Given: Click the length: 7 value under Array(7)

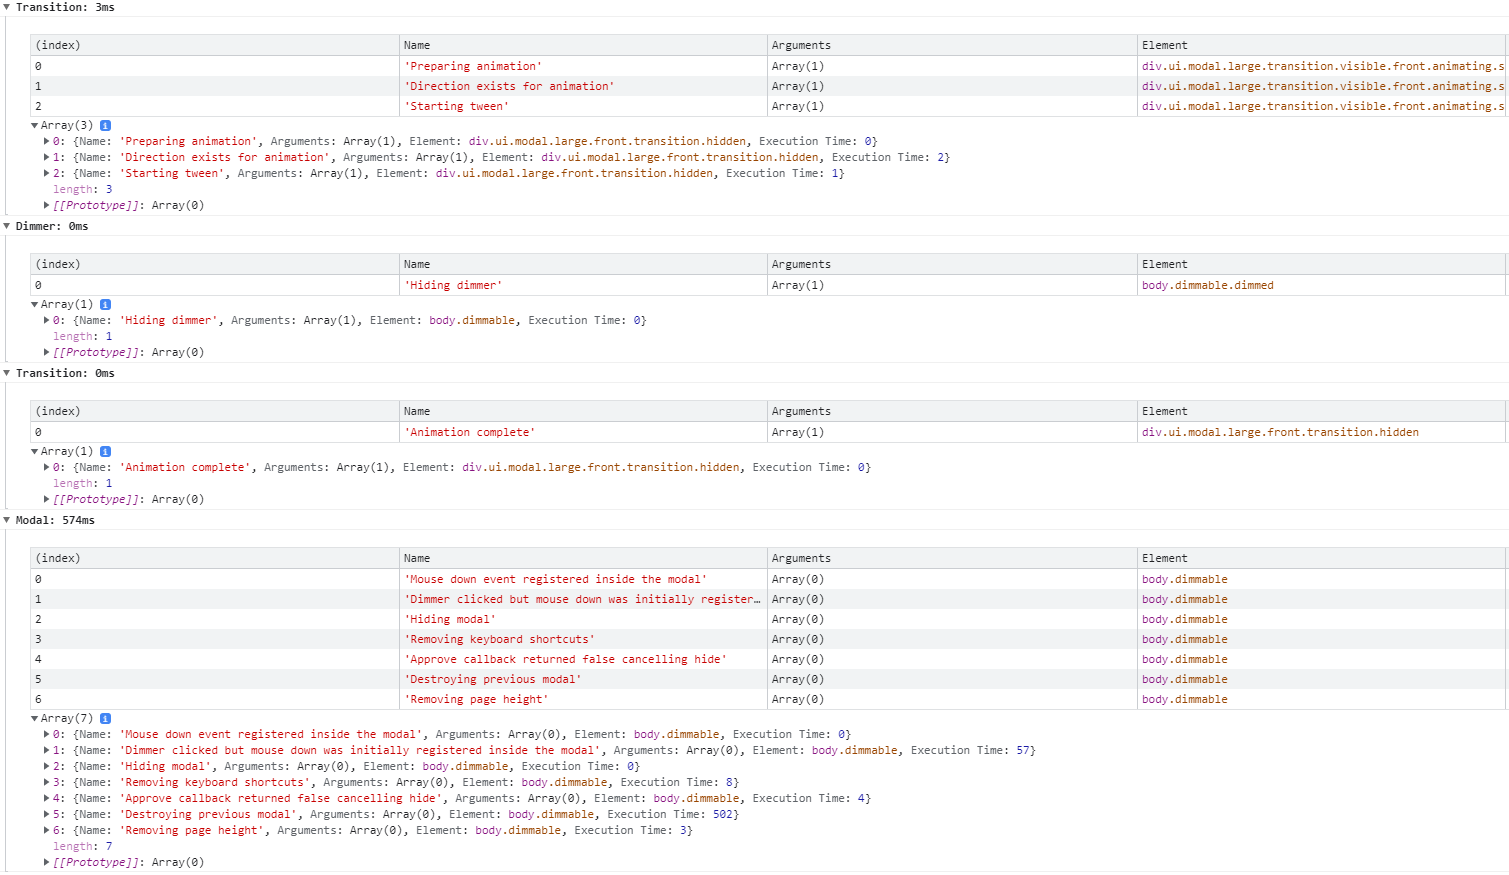Looking at the screenshot, I should pyautogui.click(x=107, y=845).
